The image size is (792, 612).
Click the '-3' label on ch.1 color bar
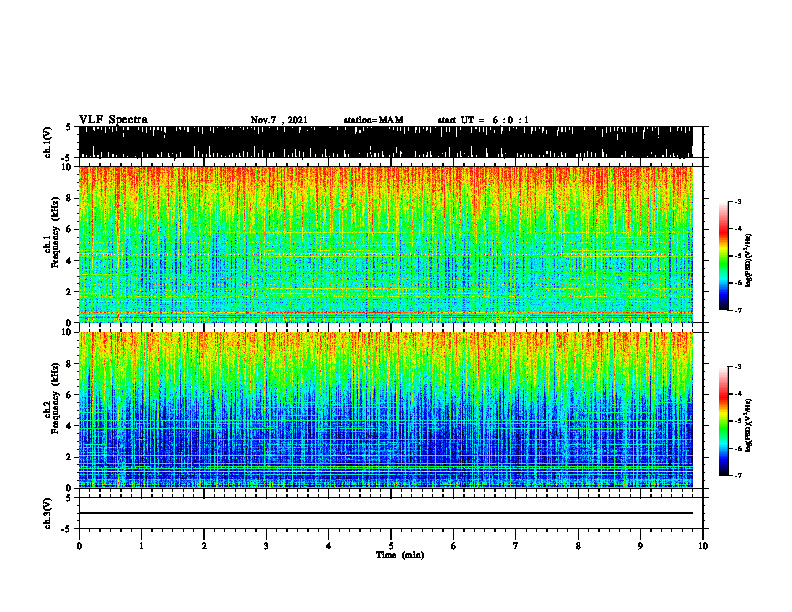[738, 202]
